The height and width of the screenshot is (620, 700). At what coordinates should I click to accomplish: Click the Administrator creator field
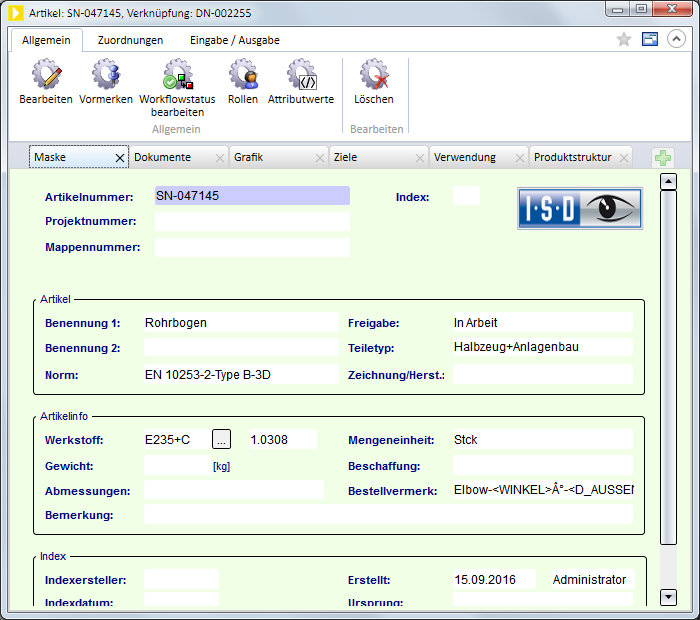(593, 579)
